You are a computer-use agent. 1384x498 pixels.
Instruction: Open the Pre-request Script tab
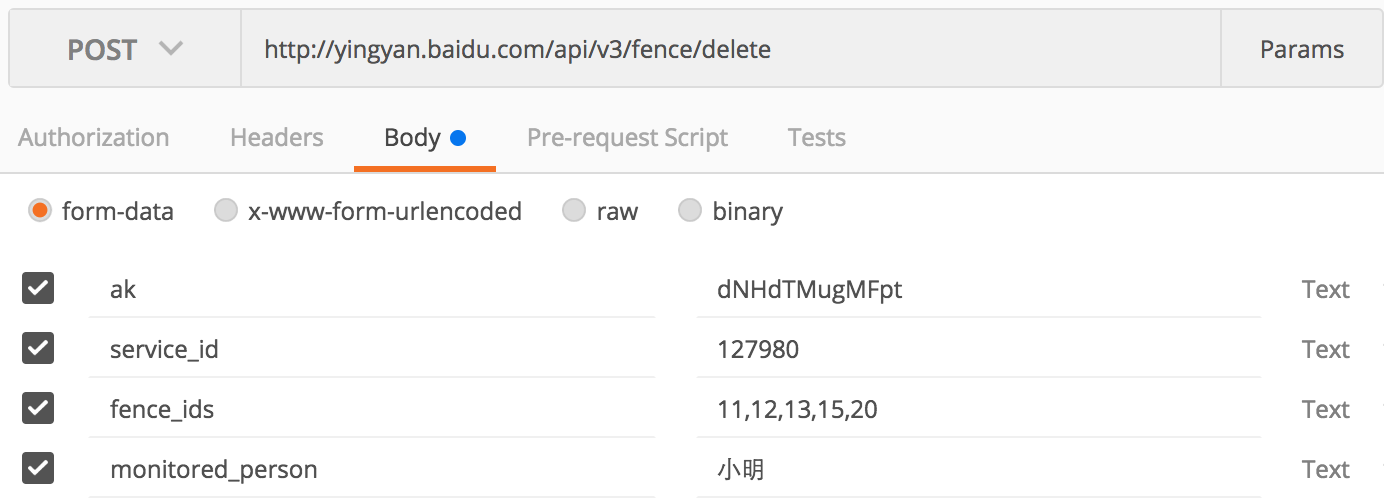click(627, 138)
